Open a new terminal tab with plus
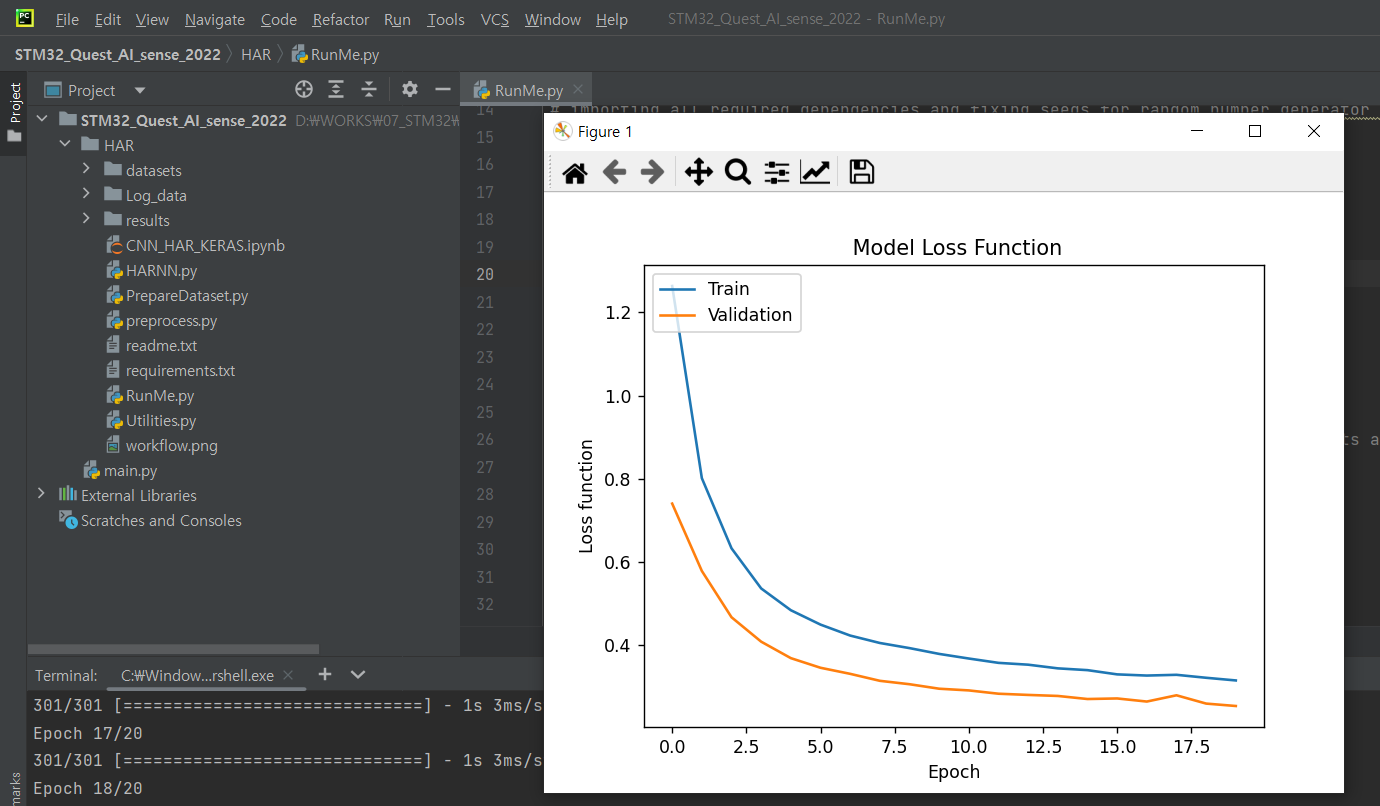Viewport: 1380px width, 806px height. click(x=325, y=674)
